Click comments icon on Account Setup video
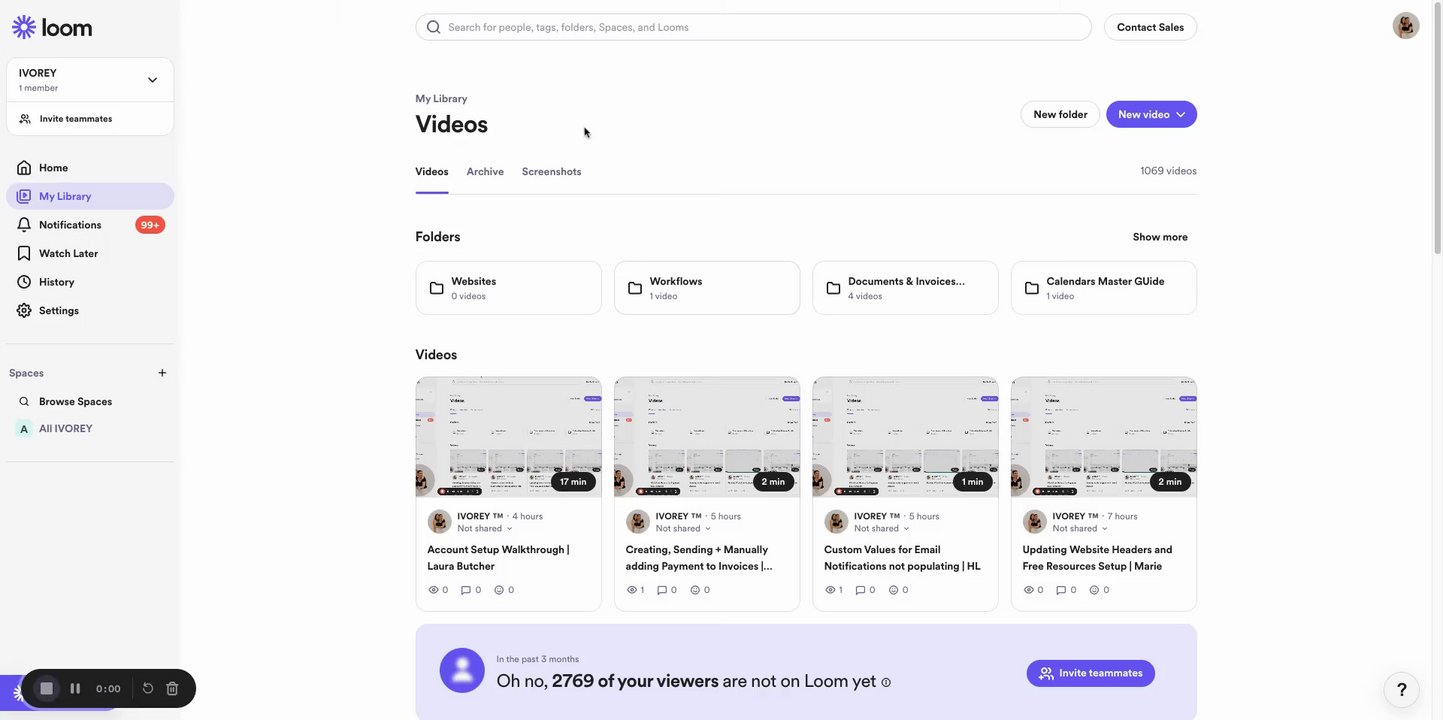The width and height of the screenshot is (1443, 720). point(466,590)
